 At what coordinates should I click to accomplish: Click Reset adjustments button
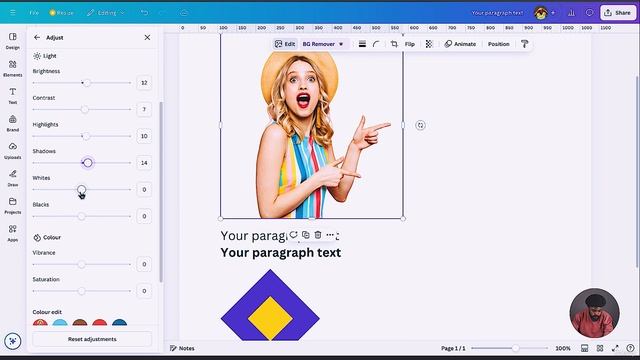[92, 339]
